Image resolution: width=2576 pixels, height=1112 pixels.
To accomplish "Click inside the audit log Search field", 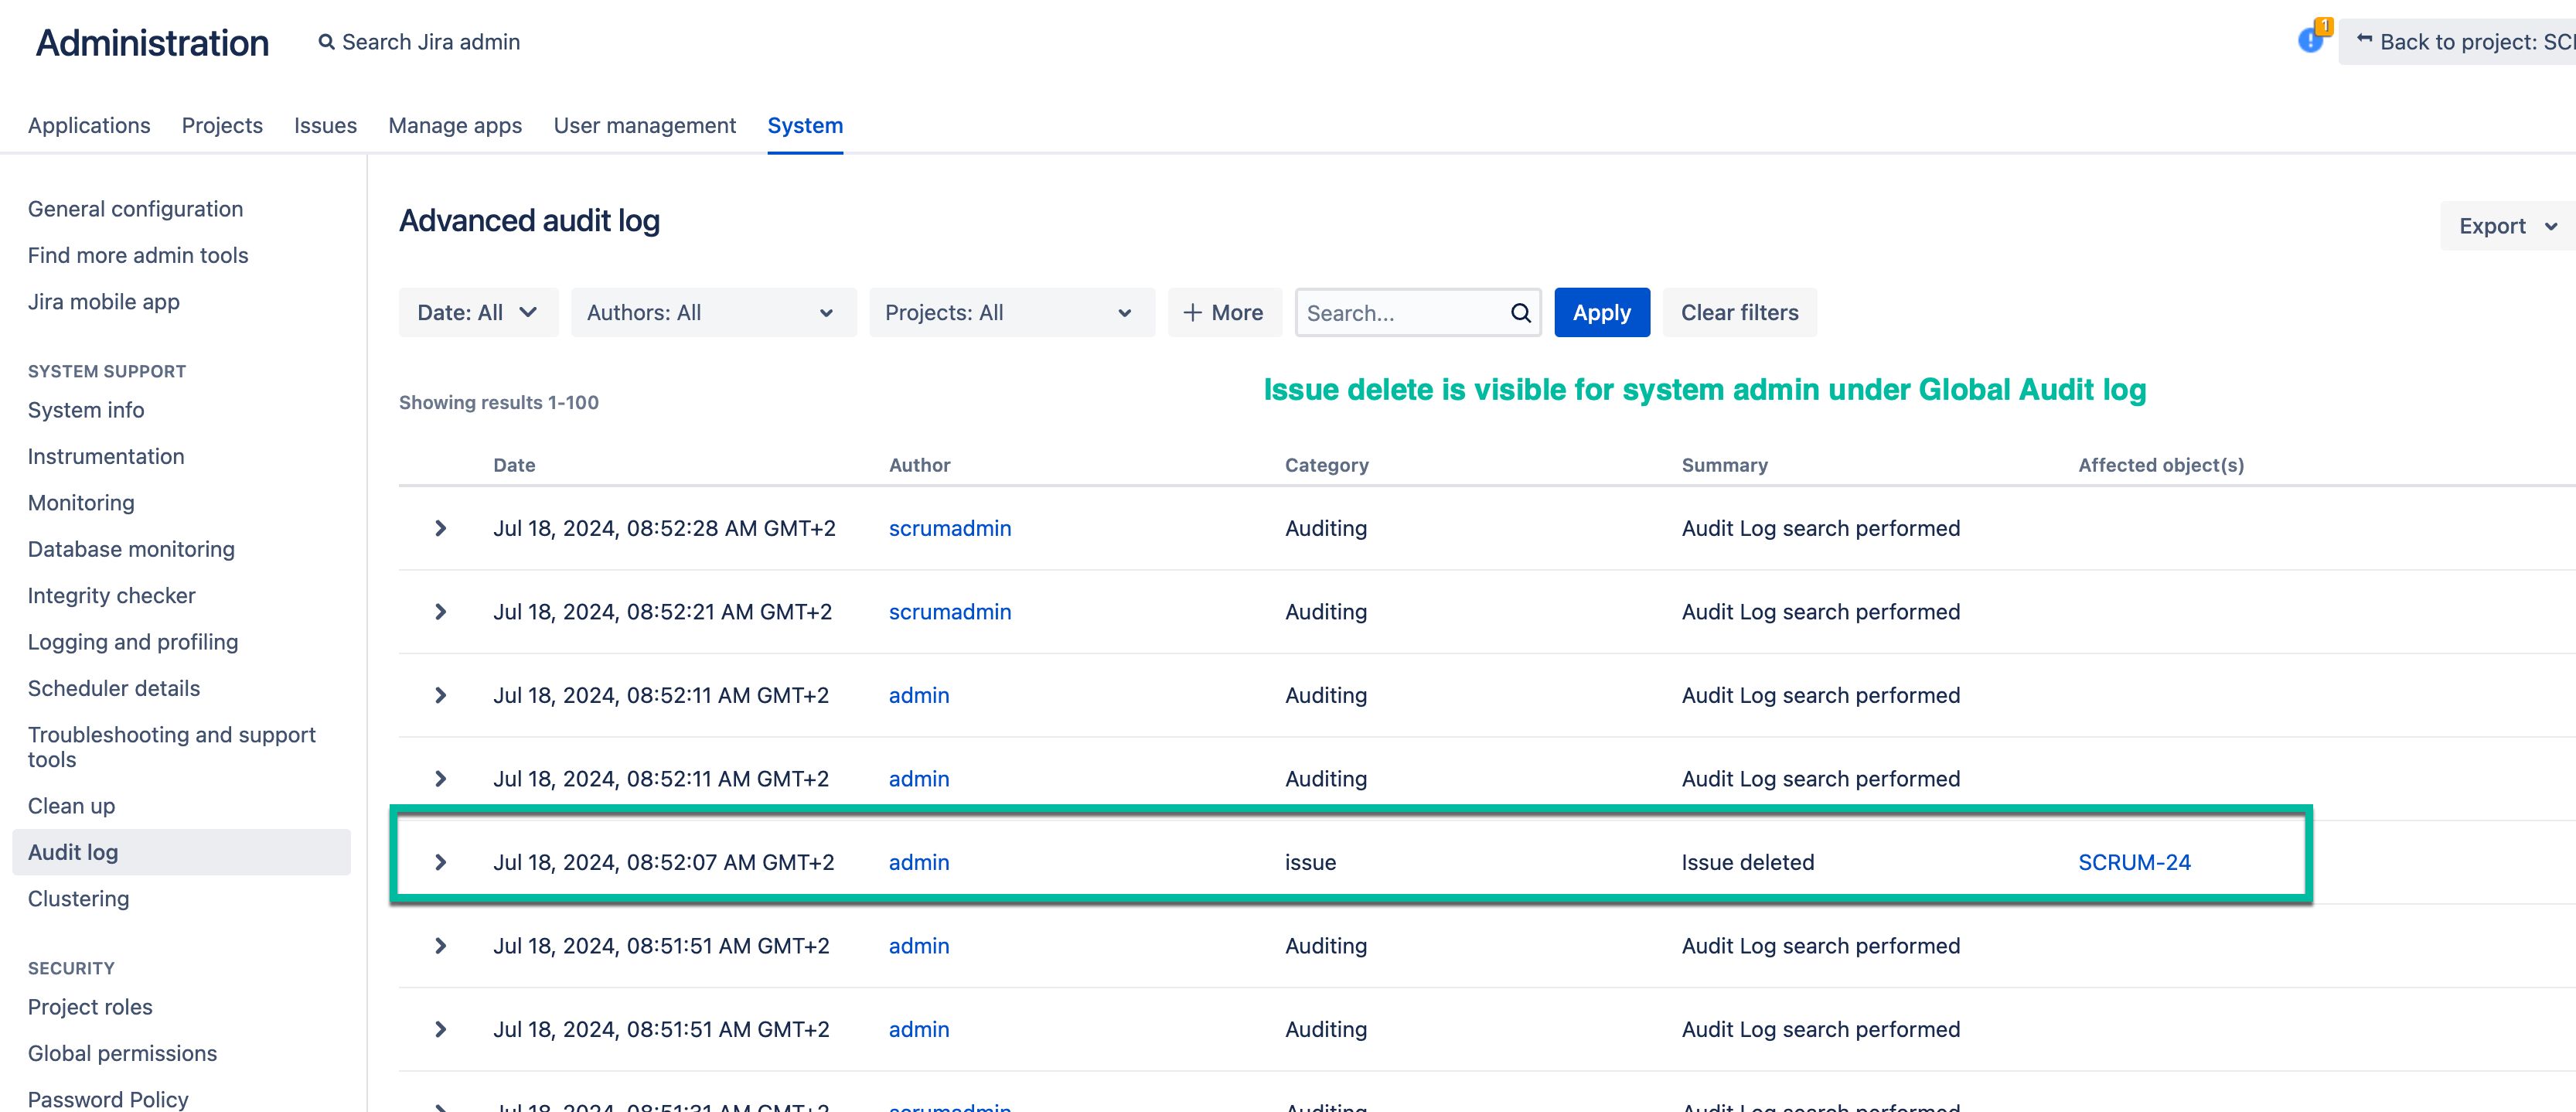I will pyautogui.click(x=1400, y=313).
